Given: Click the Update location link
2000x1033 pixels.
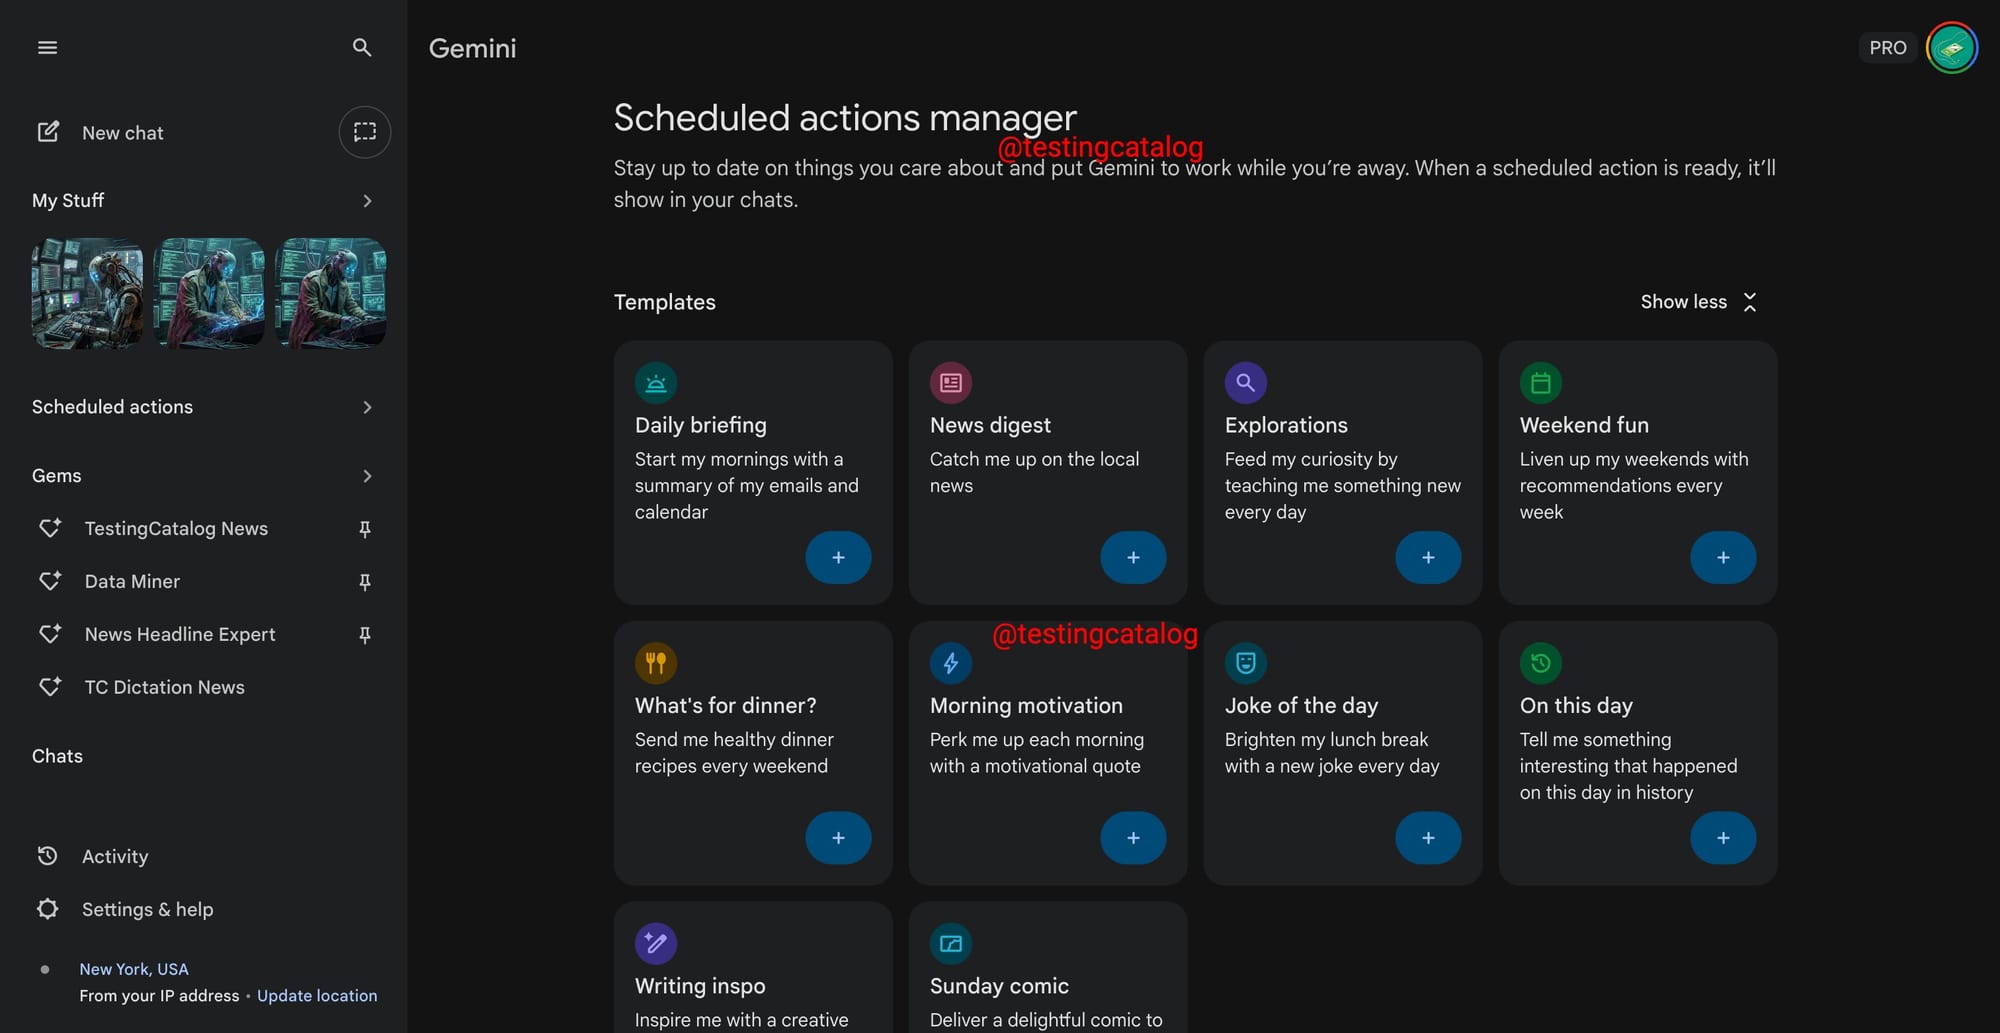Looking at the screenshot, I should pos(317,996).
